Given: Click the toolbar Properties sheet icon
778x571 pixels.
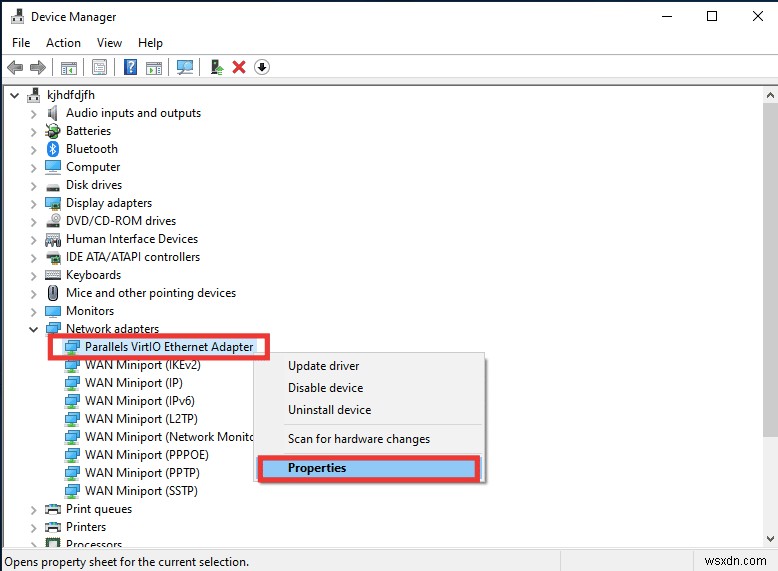Looking at the screenshot, I should pyautogui.click(x=99, y=67).
